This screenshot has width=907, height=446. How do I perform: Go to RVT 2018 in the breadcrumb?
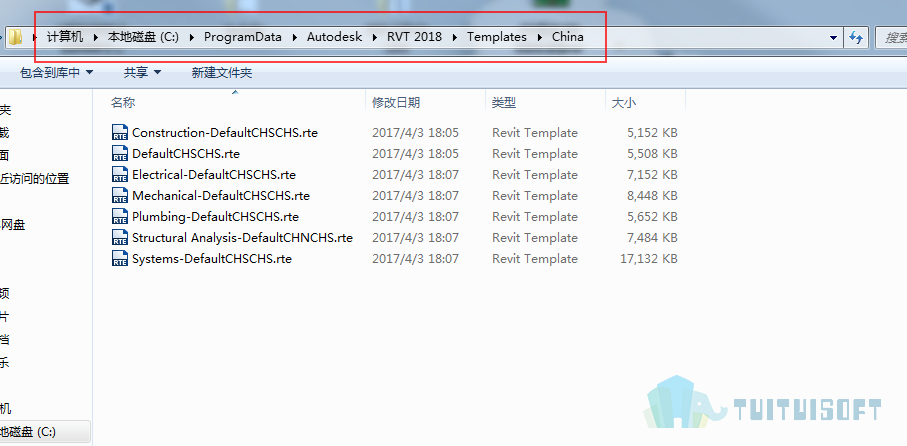tap(414, 37)
